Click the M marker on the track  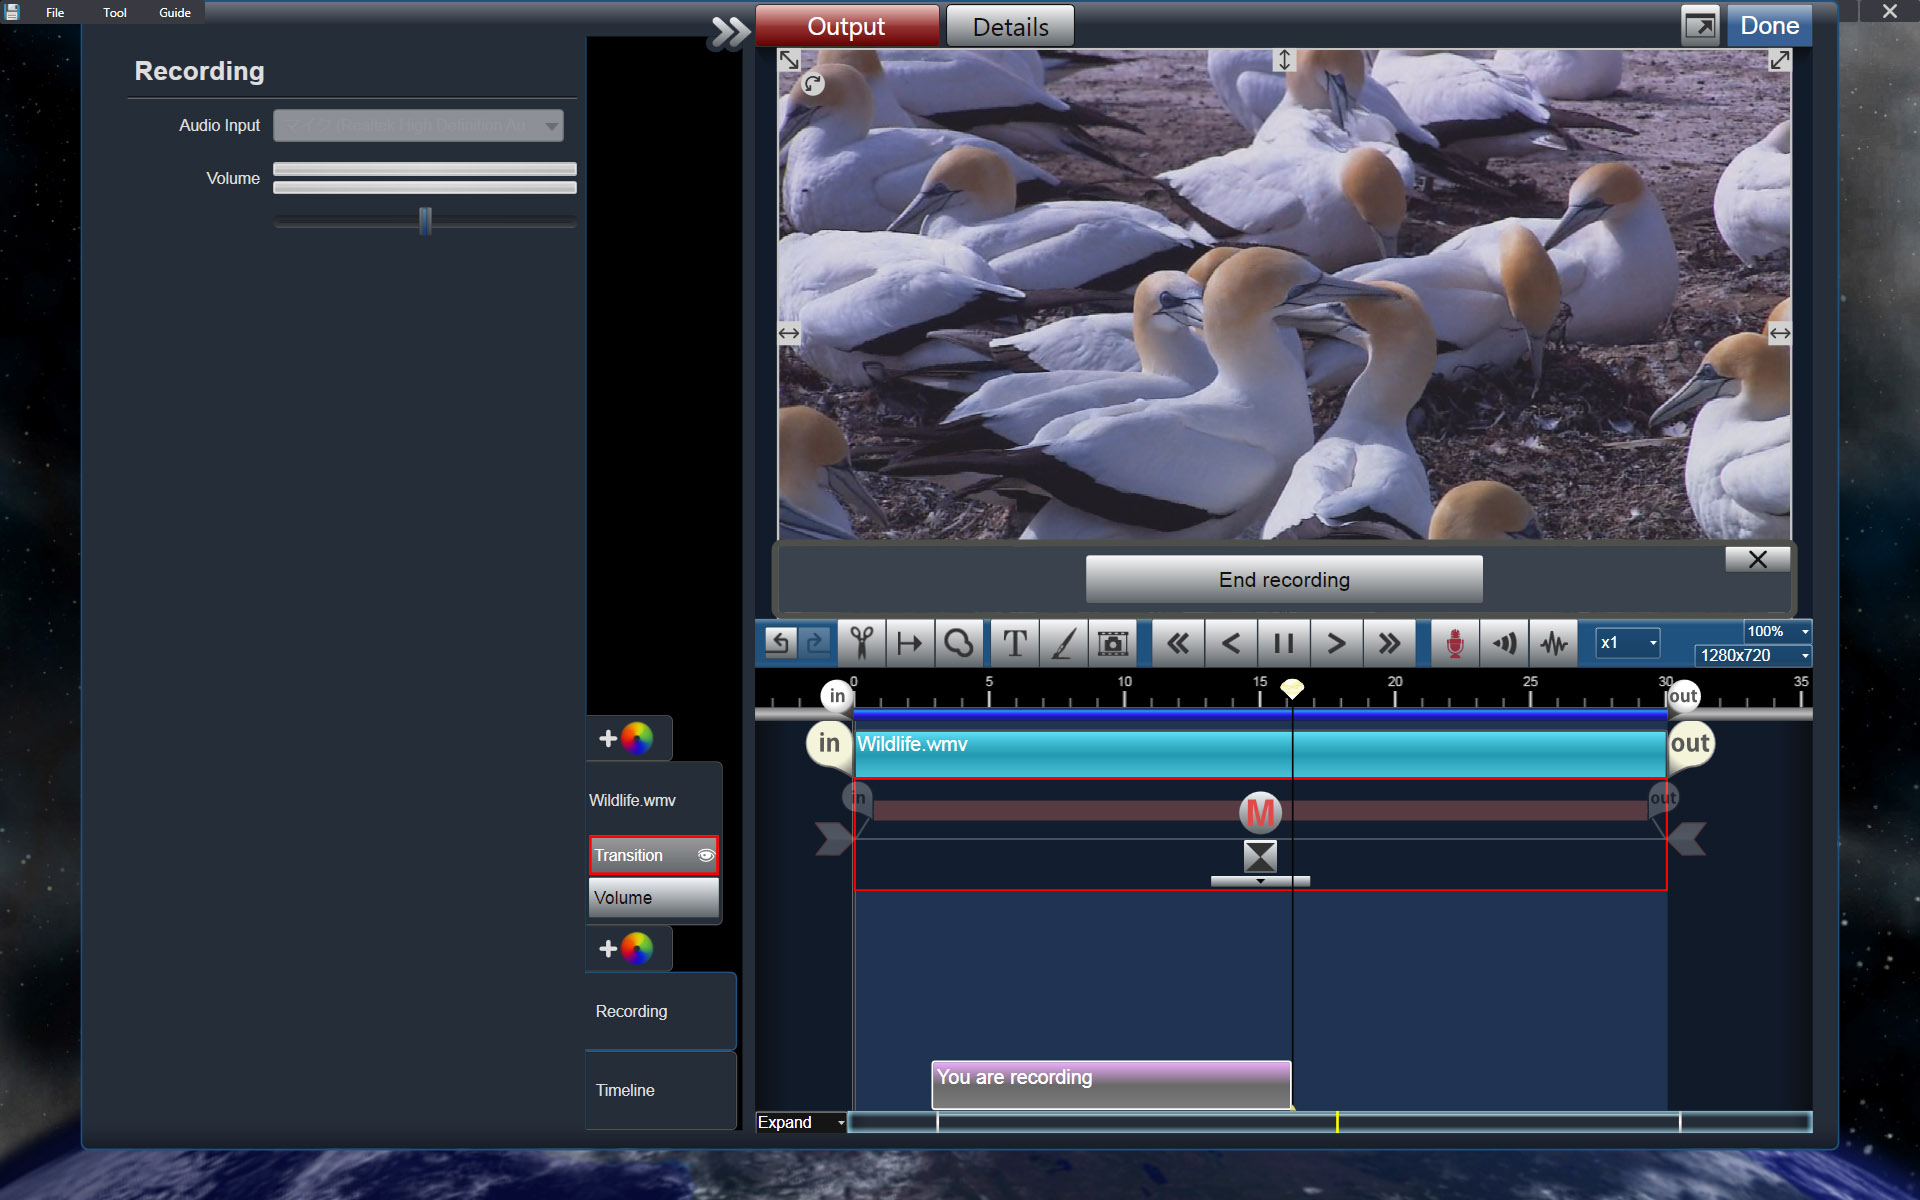(1260, 812)
